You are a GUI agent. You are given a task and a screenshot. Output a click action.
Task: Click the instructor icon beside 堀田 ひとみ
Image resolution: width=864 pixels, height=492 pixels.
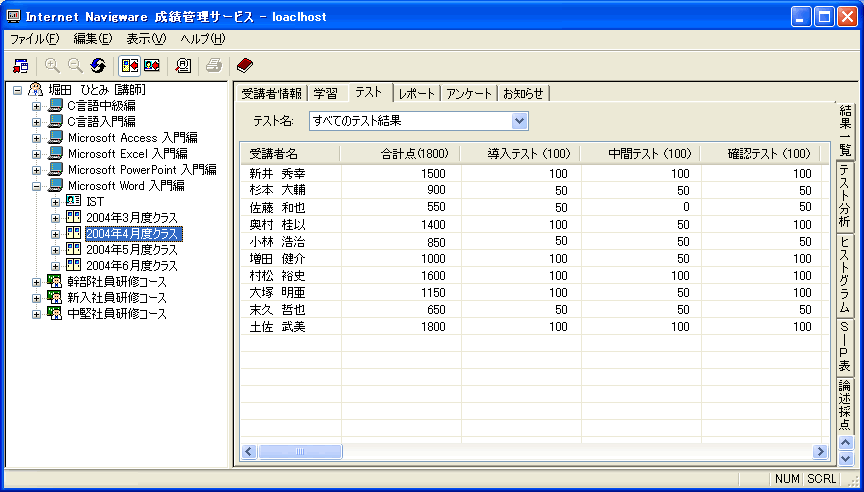click(36, 90)
